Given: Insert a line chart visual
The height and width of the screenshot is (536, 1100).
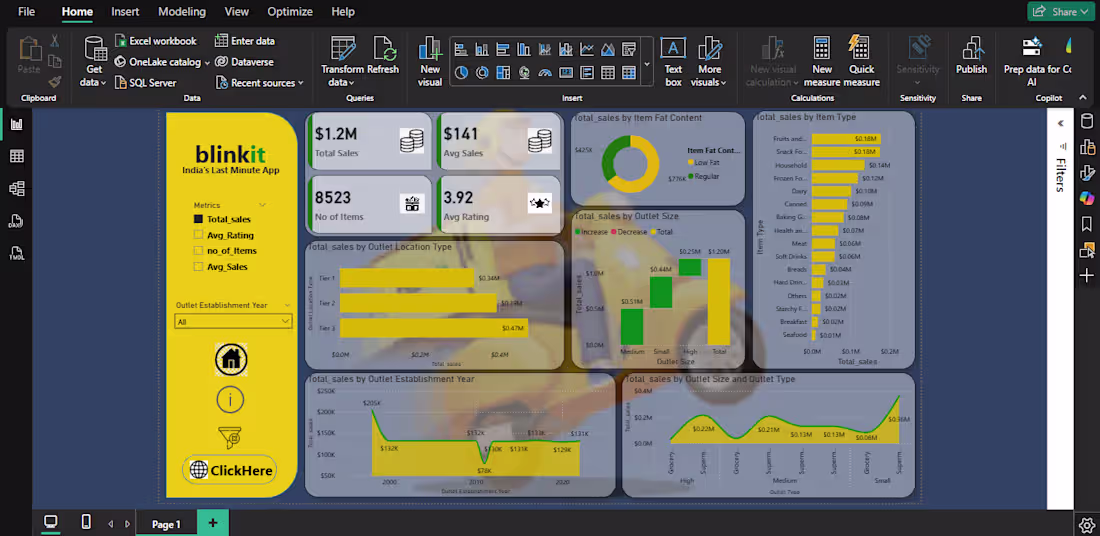Looking at the screenshot, I should [587, 49].
